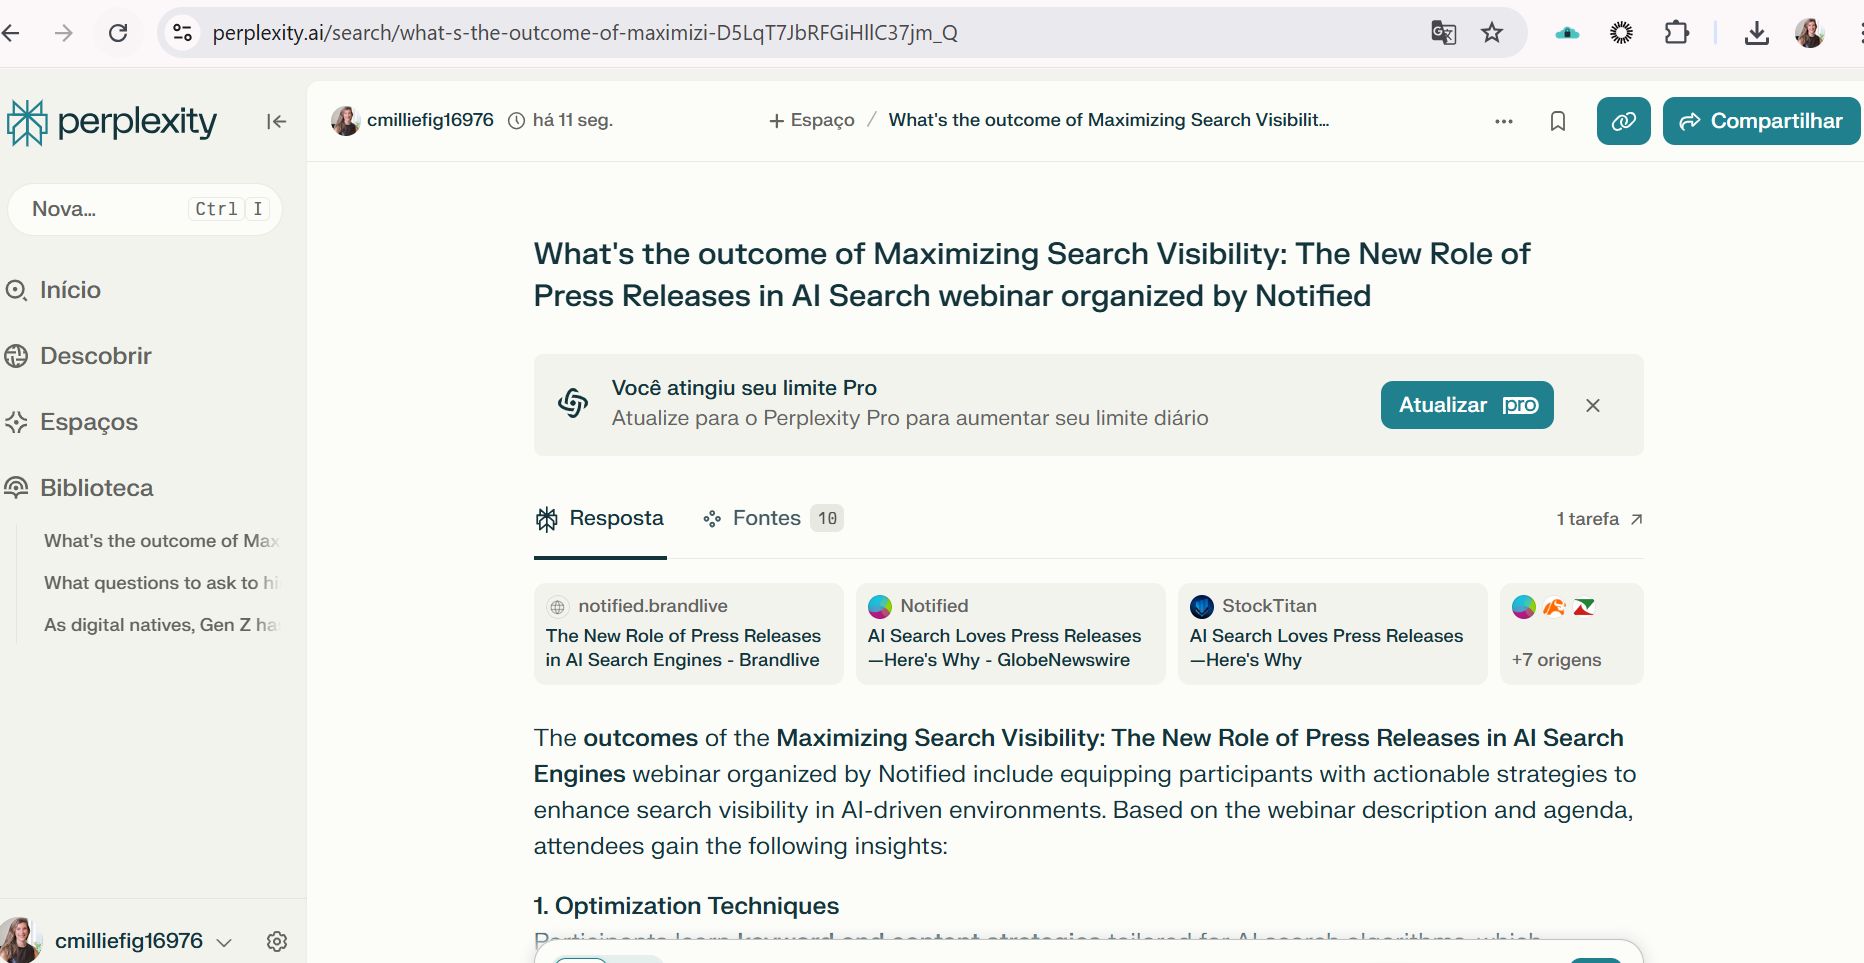This screenshot has width=1864, height=963.
Task: Copy the thread link icon
Action: (1623, 121)
